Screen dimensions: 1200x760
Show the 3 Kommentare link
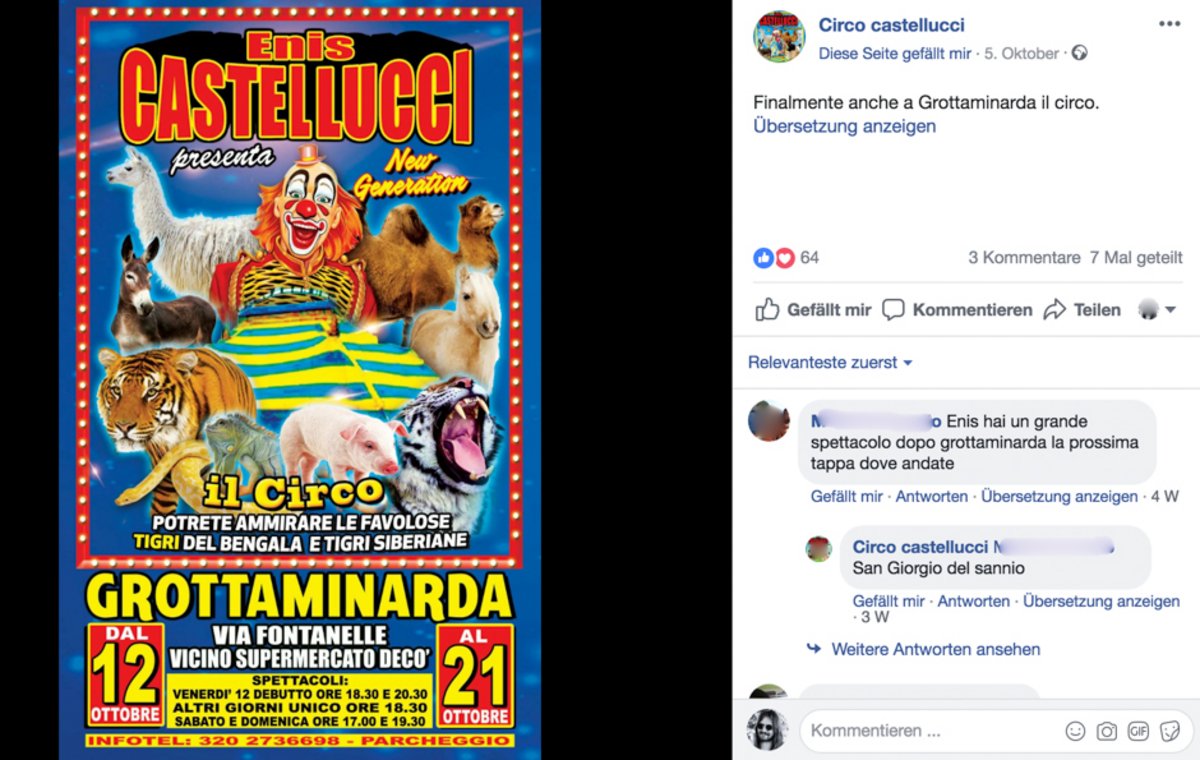pyautogui.click(x=1024, y=257)
